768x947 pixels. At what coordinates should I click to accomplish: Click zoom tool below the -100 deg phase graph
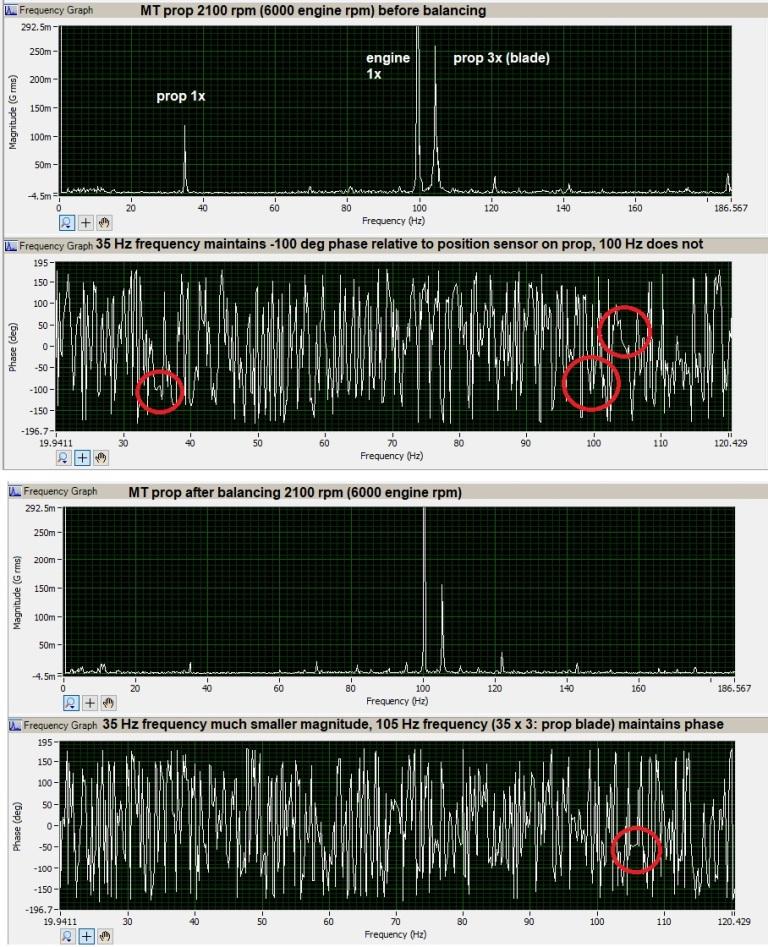pos(67,457)
